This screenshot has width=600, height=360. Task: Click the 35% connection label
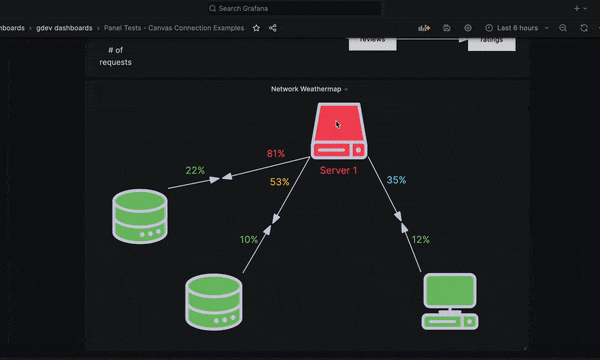(396, 180)
